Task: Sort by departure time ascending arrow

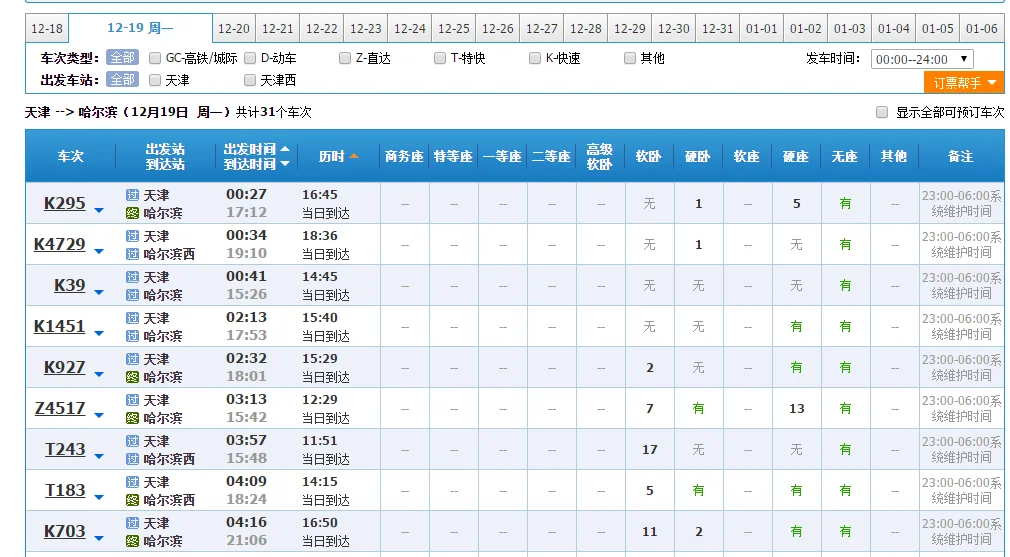Action: pyautogui.click(x=285, y=149)
